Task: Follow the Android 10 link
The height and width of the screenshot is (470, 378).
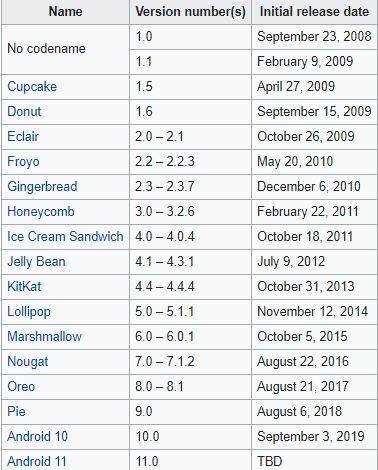Action: [x=37, y=437]
